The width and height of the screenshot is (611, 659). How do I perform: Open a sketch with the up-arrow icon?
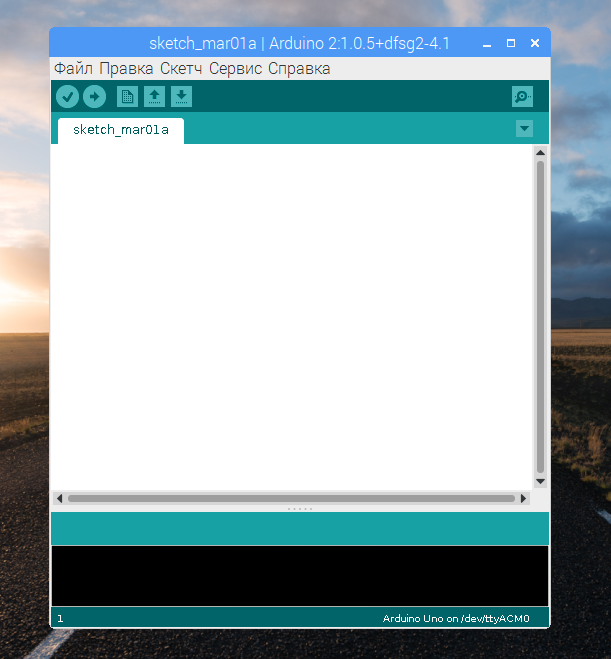[x=154, y=97]
